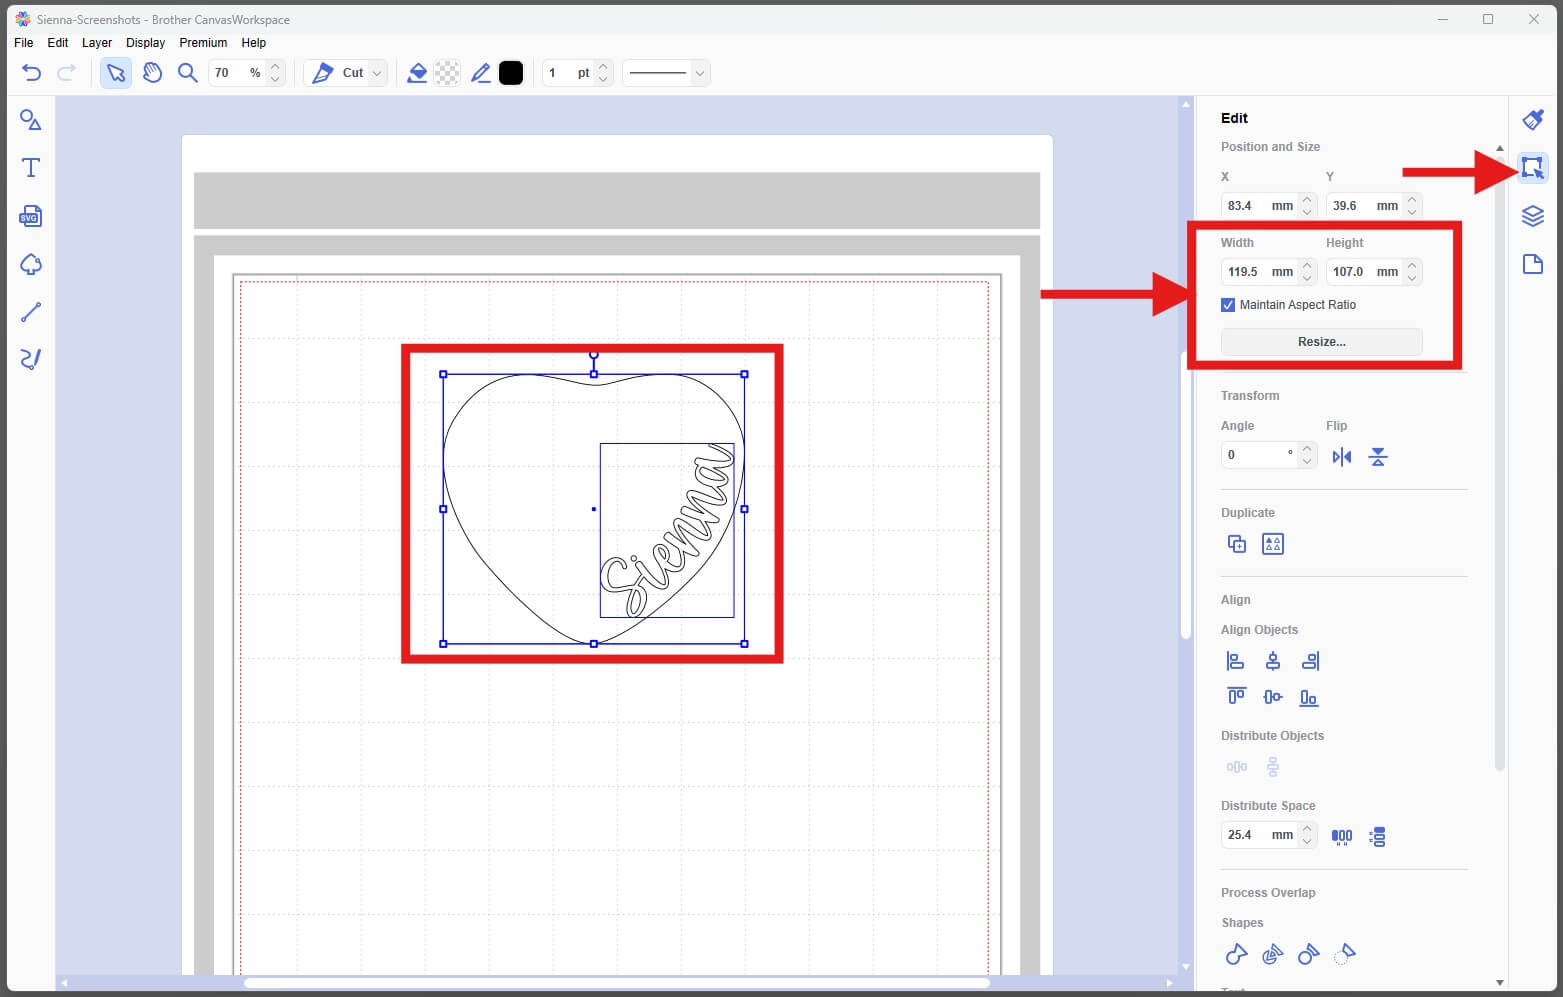Align objects to the right edge
The width and height of the screenshot is (1563, 997).
coord(1310,661)
